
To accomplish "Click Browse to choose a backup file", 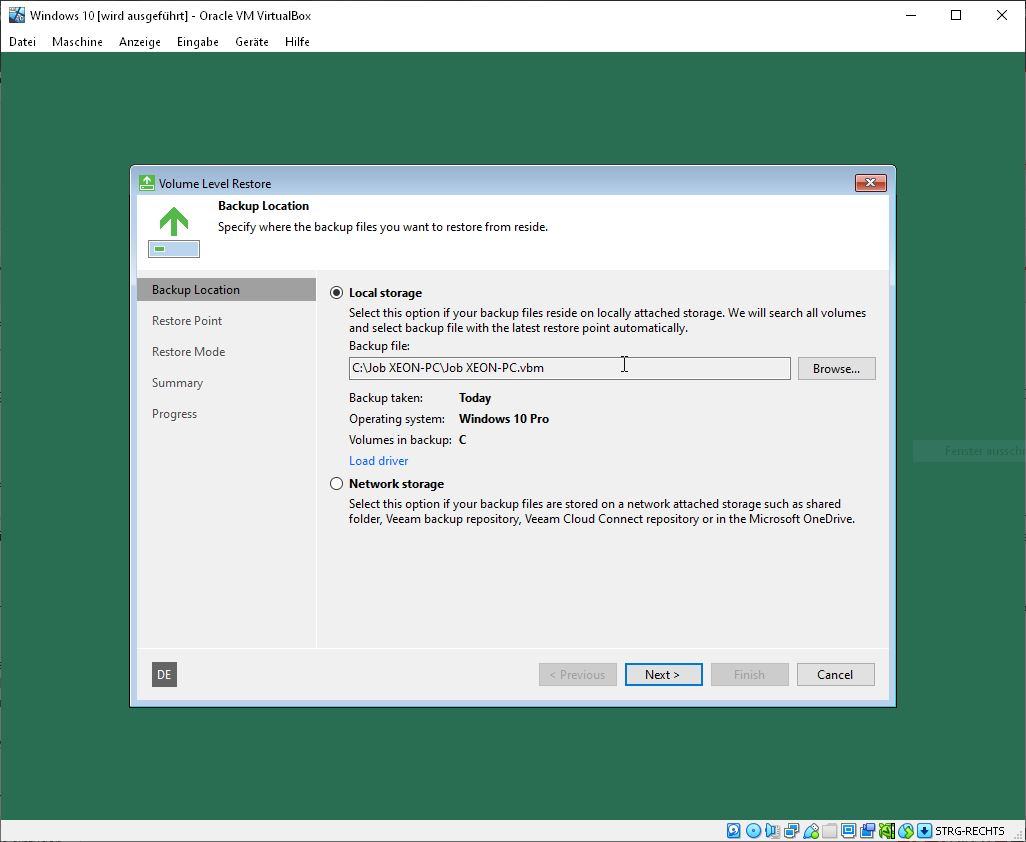I will tap(836, 368).
